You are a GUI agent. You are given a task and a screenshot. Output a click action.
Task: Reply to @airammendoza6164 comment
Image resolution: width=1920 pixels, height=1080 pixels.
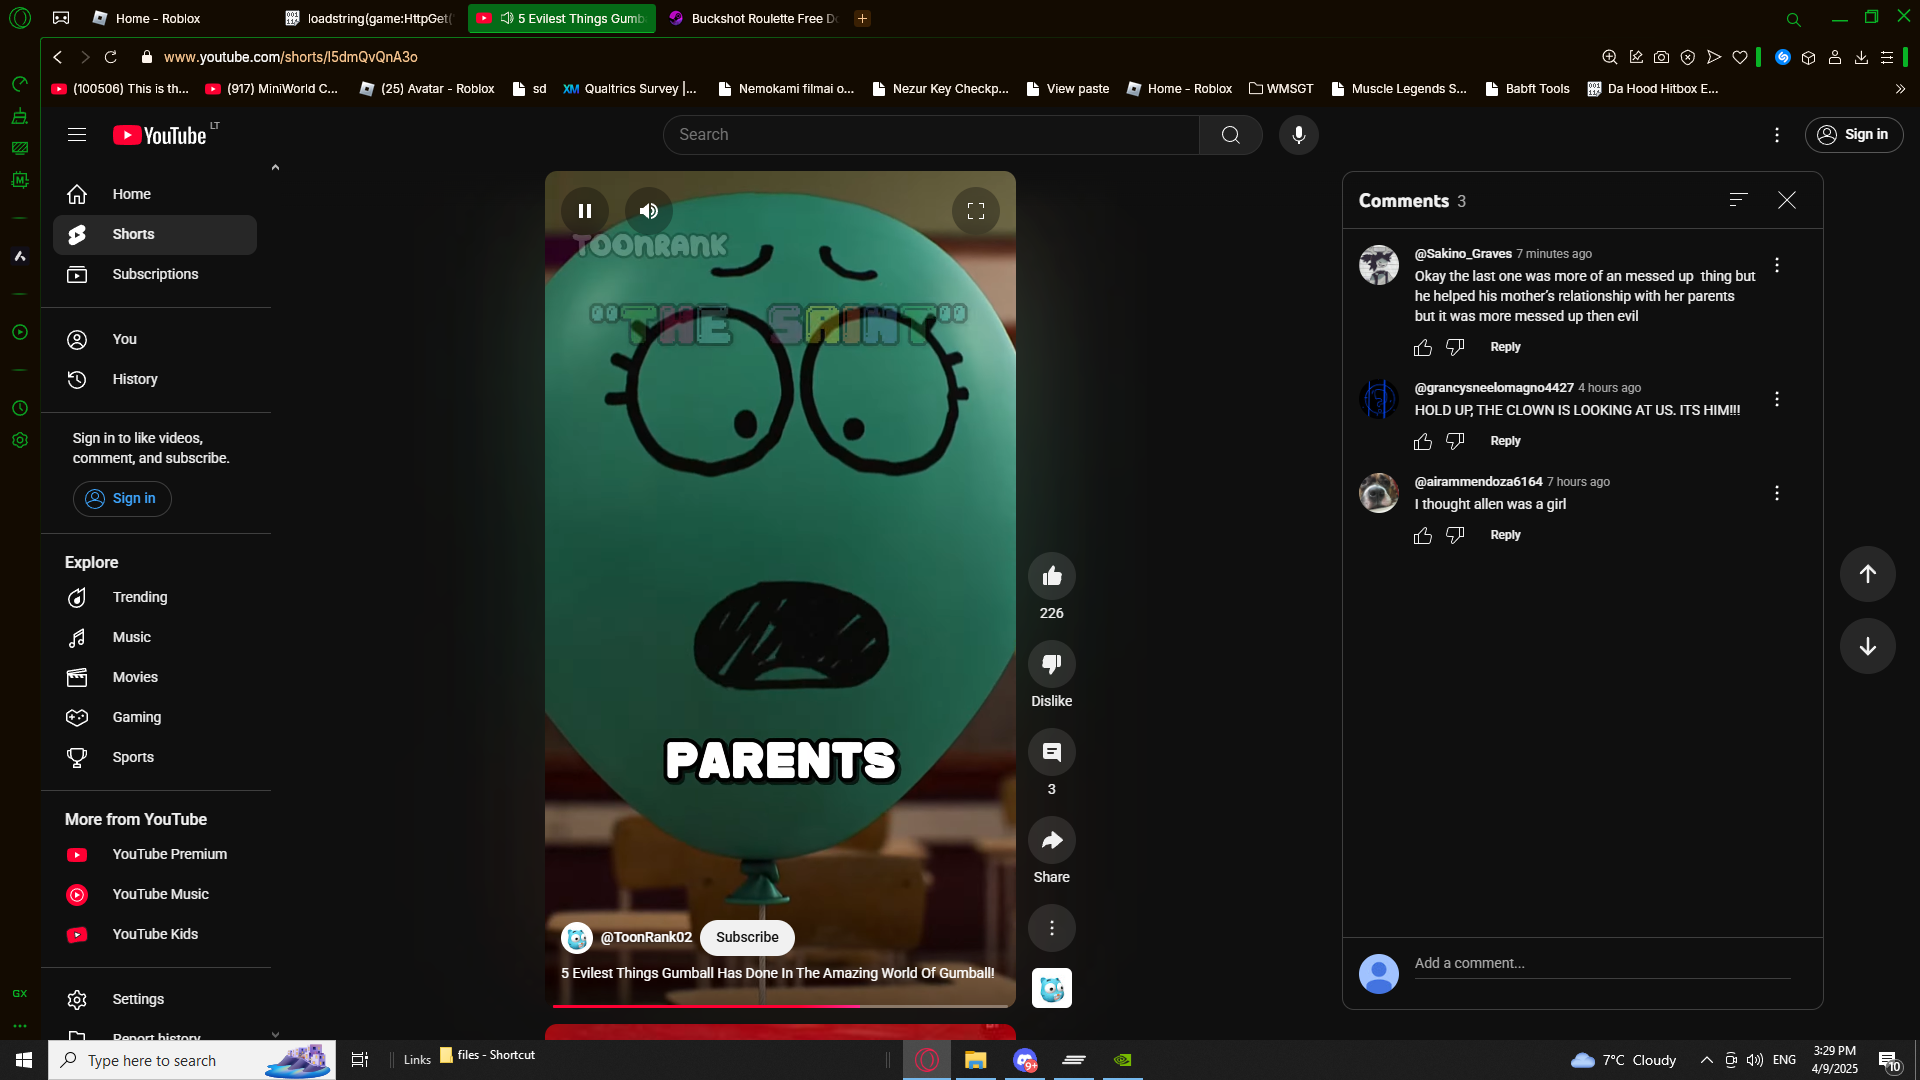point(1505,535)
